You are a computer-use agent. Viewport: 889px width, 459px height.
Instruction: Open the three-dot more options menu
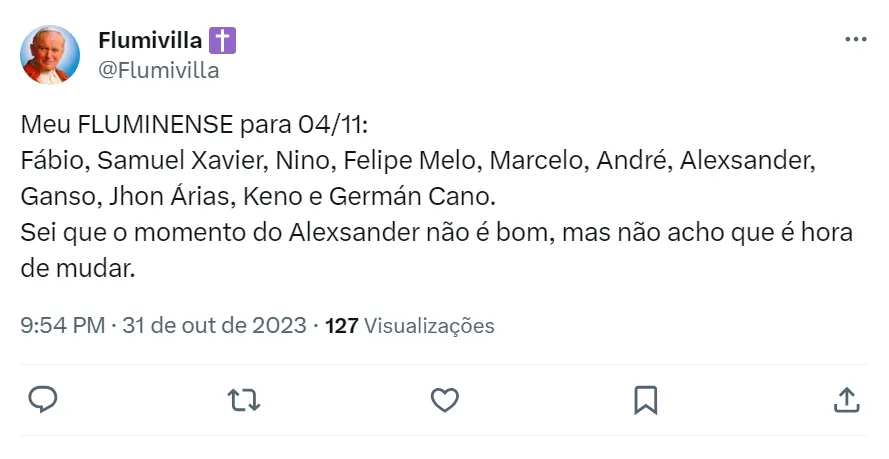(855, 40)
